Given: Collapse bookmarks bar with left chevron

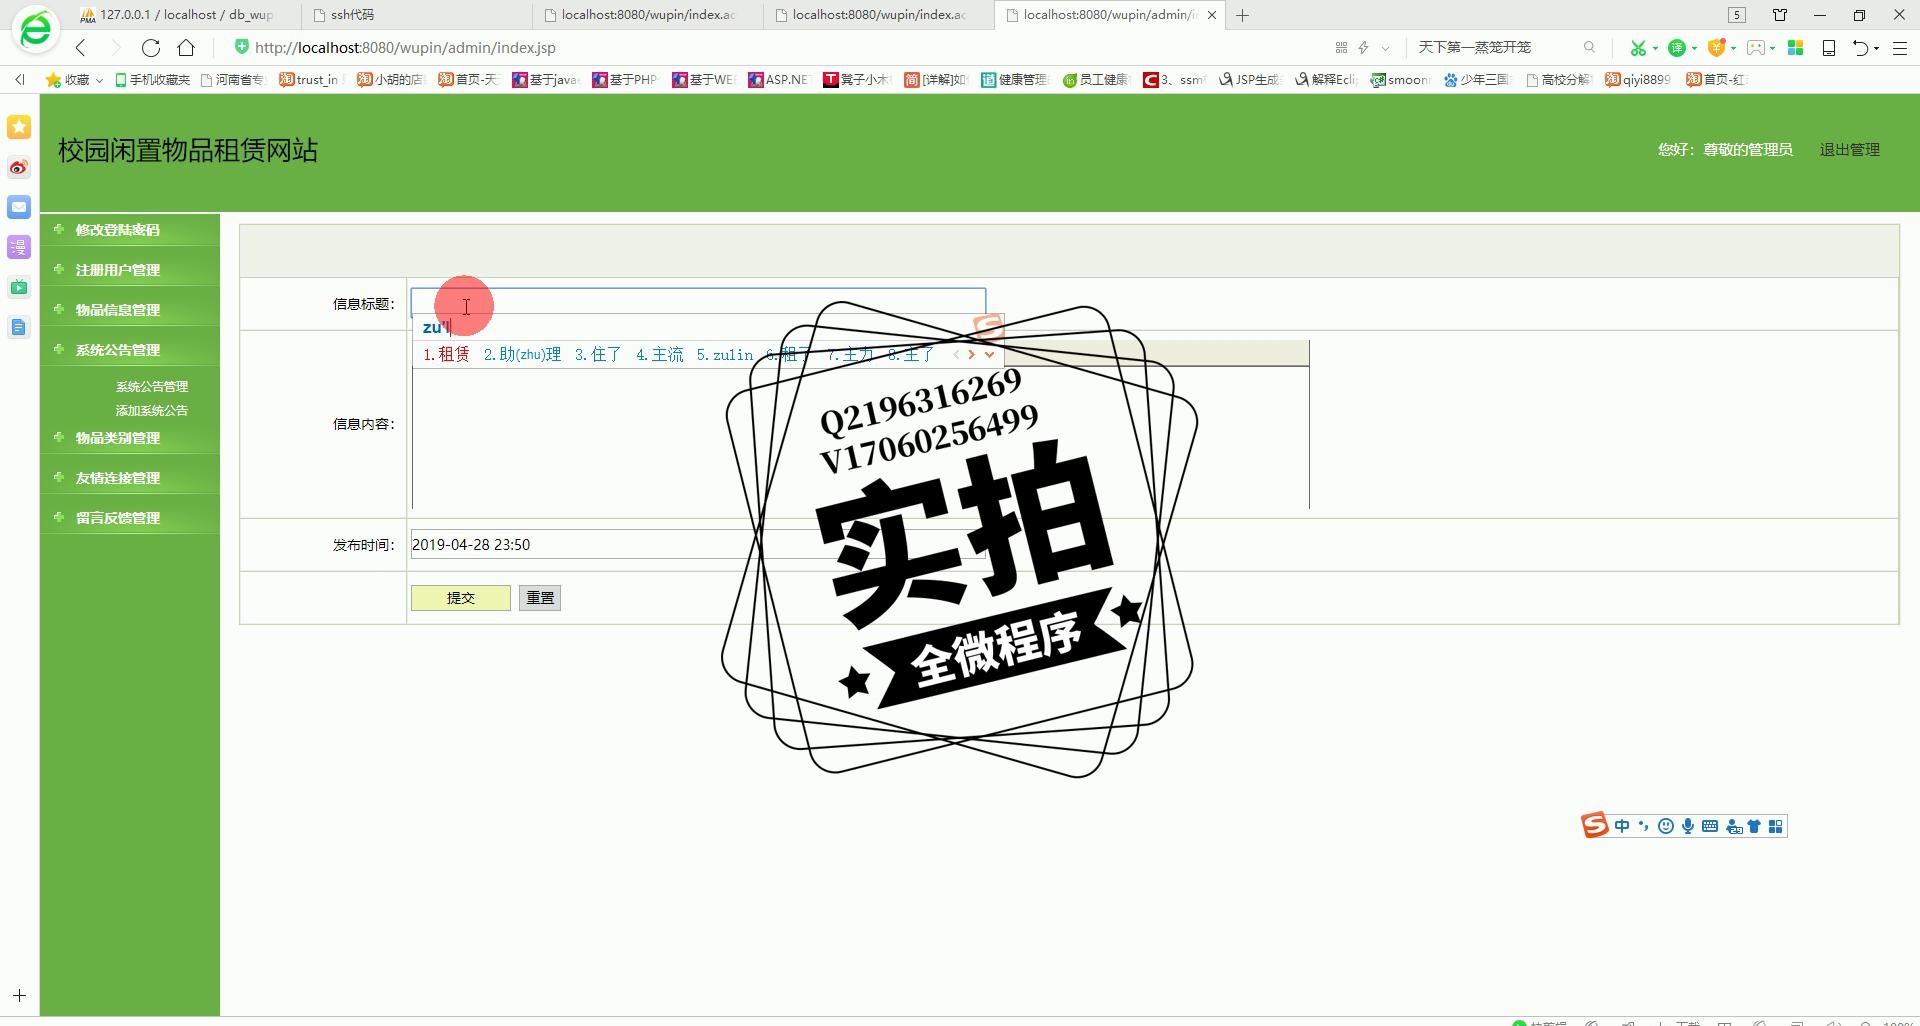Looking at the screenshot, I should (20, 79).
